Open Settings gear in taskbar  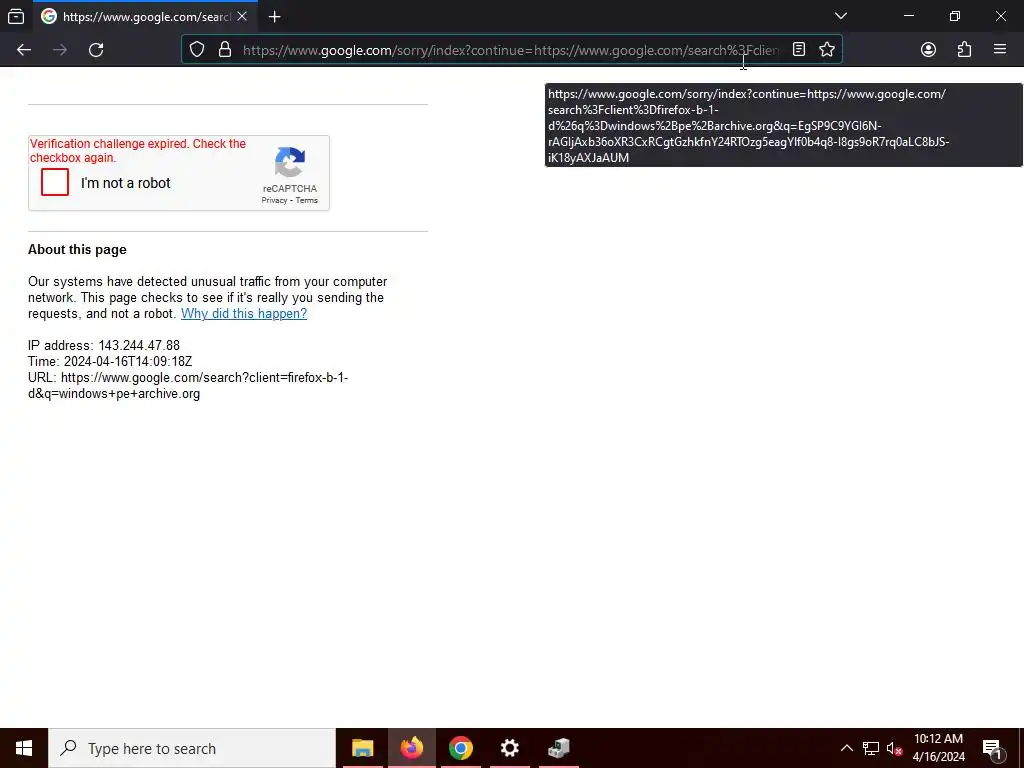point(509,748)
